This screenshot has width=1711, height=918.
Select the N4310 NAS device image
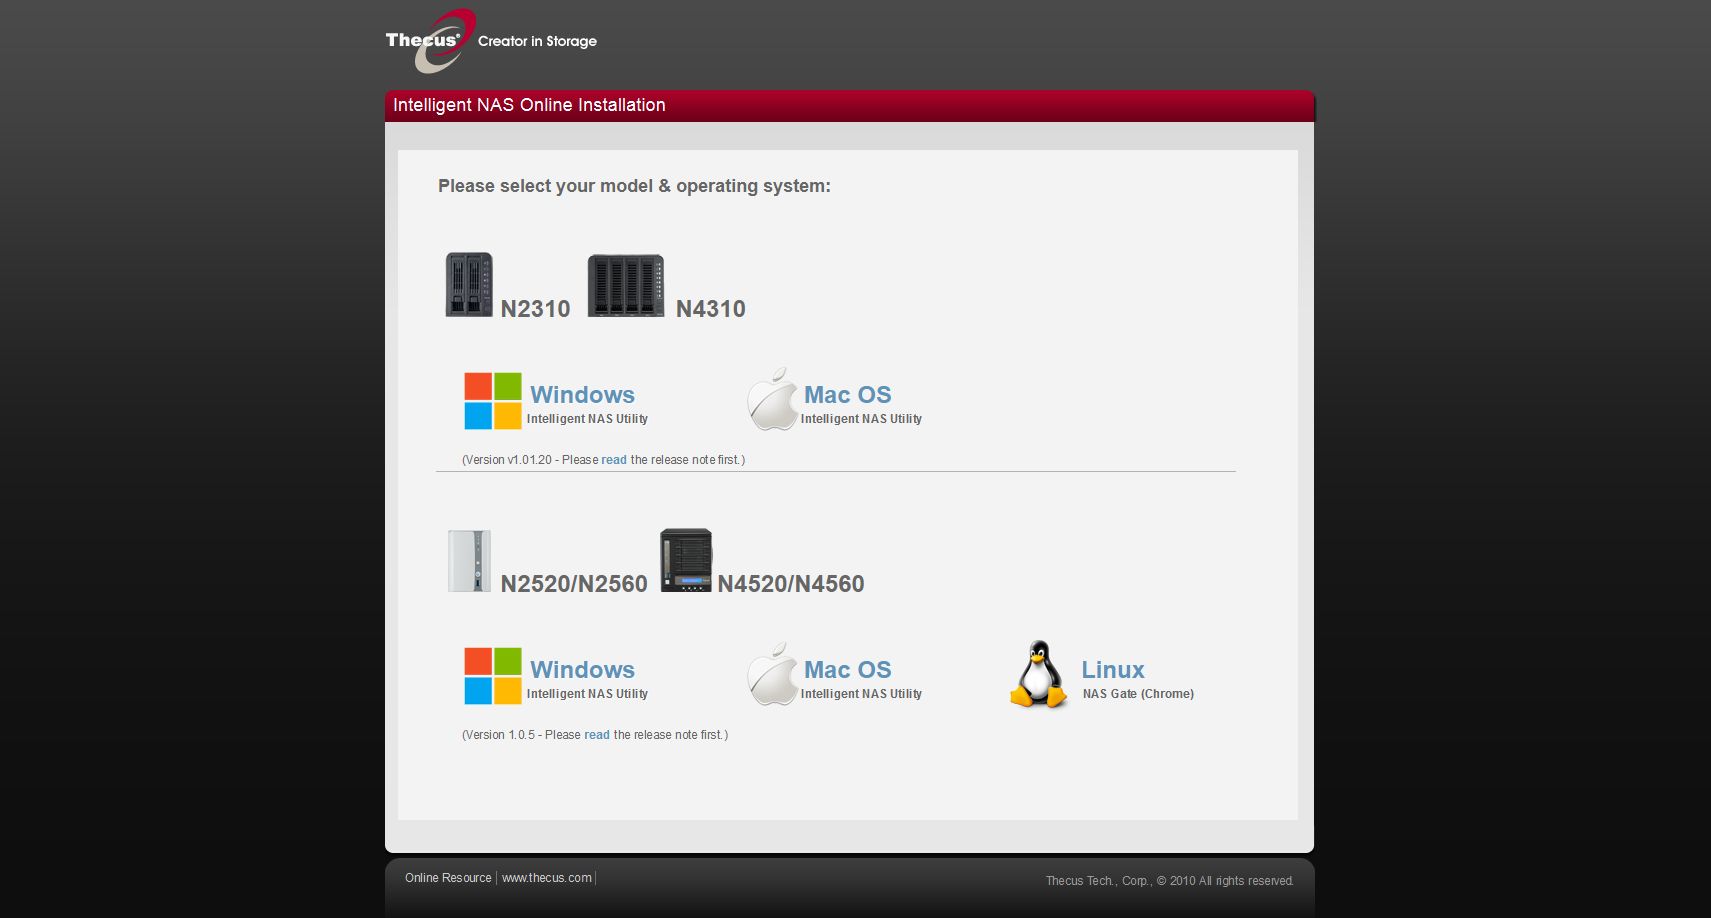point(626,286)
